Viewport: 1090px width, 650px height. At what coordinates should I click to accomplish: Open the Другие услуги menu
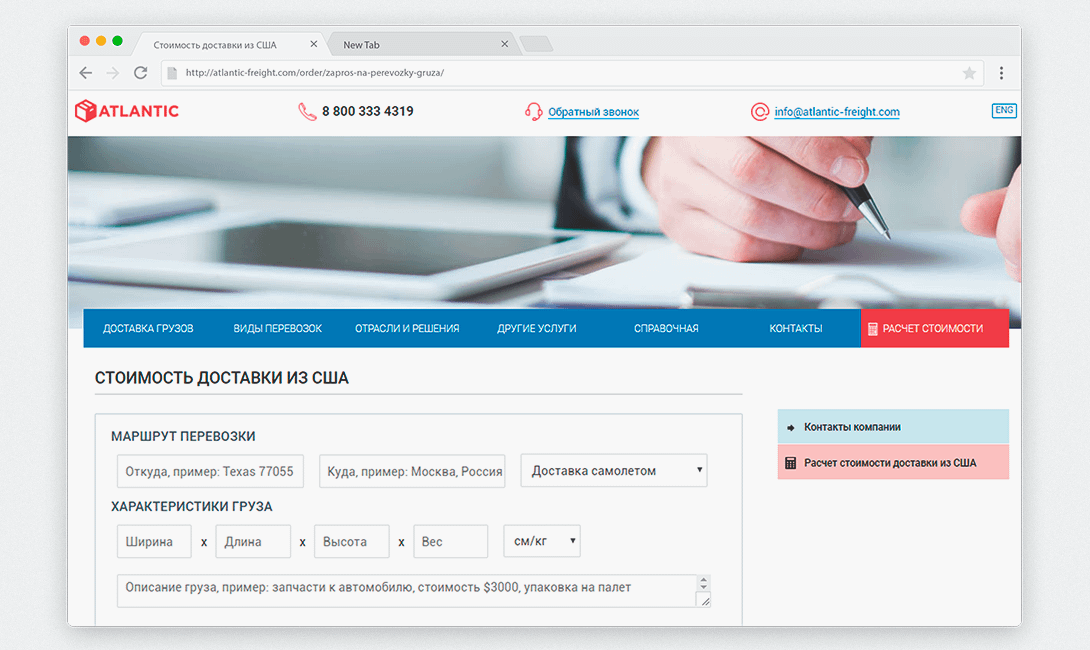click(x=537, y=328)
